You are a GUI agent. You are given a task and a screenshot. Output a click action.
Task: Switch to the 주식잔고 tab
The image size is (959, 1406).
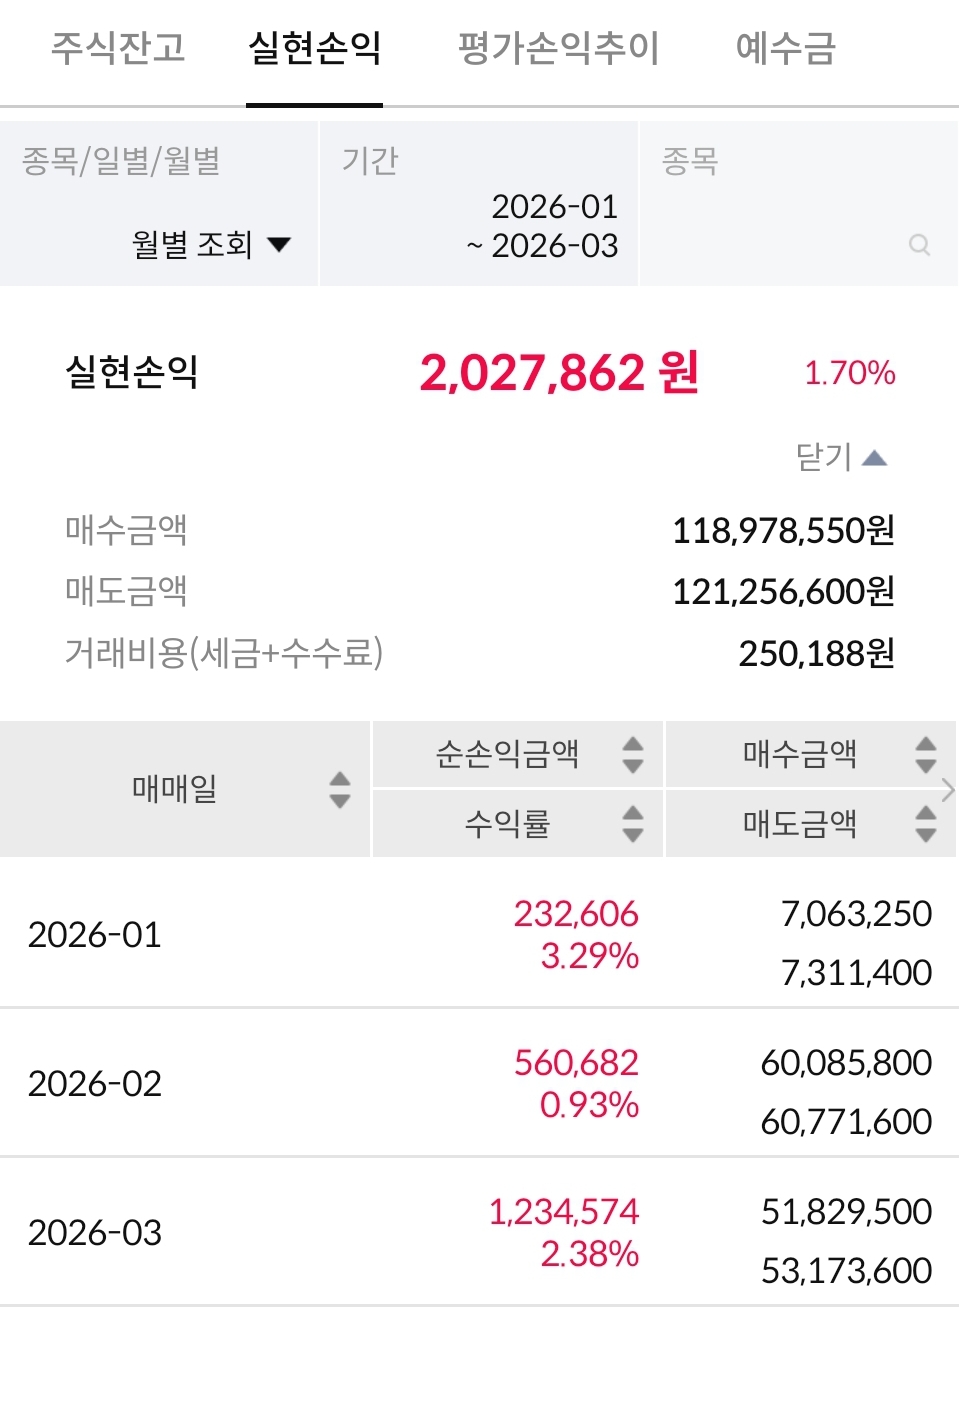(118, 48)
